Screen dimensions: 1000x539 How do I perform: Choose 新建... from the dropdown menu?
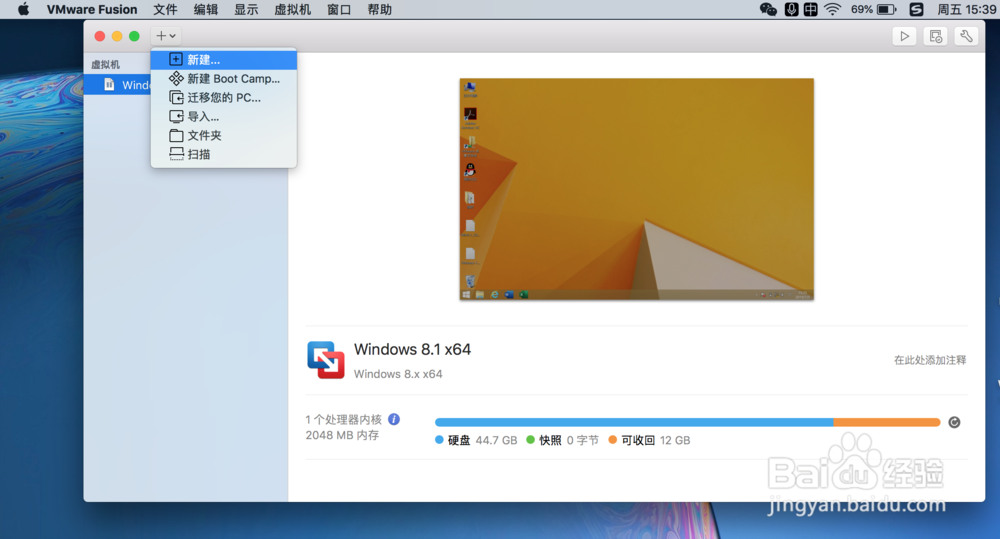(x=224, y=60)
